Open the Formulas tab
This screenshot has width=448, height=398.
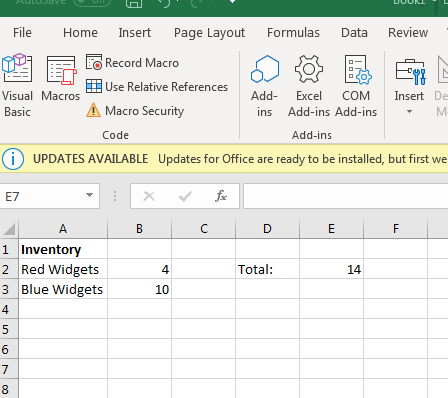coord(293,33)
